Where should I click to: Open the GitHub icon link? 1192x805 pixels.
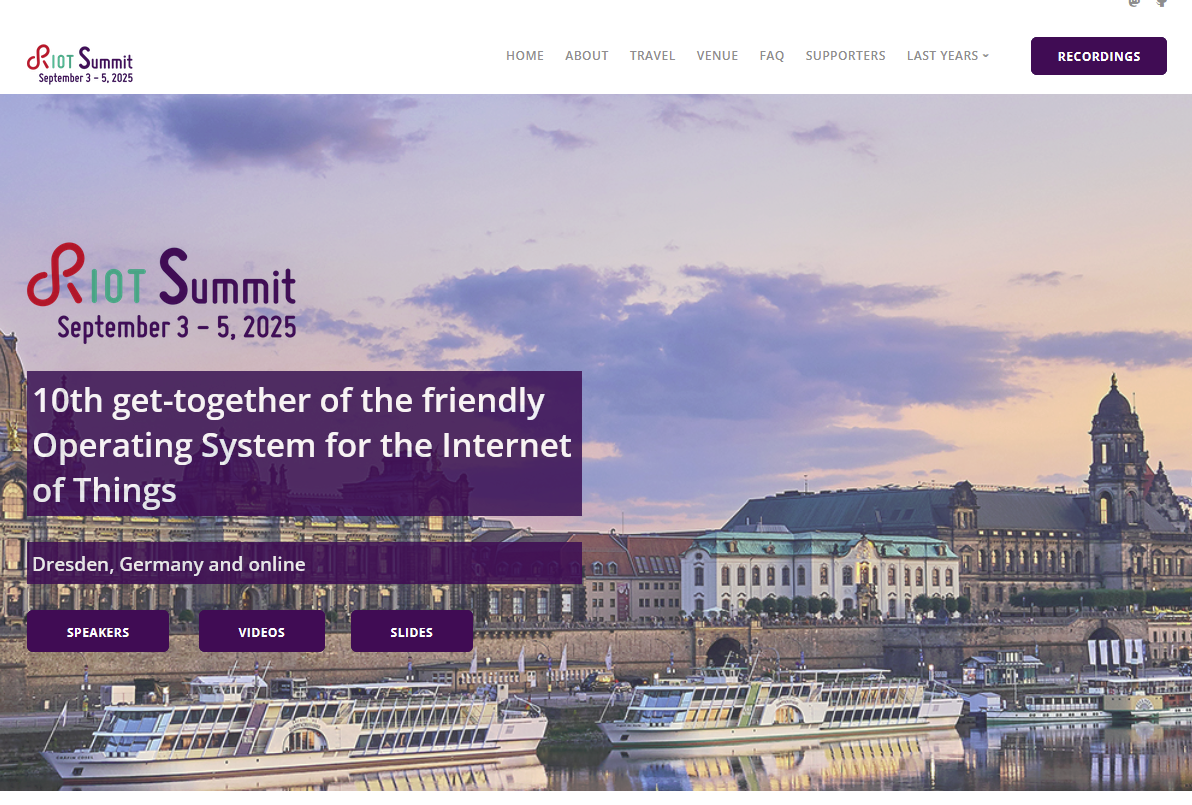(x=1162, y=2)
